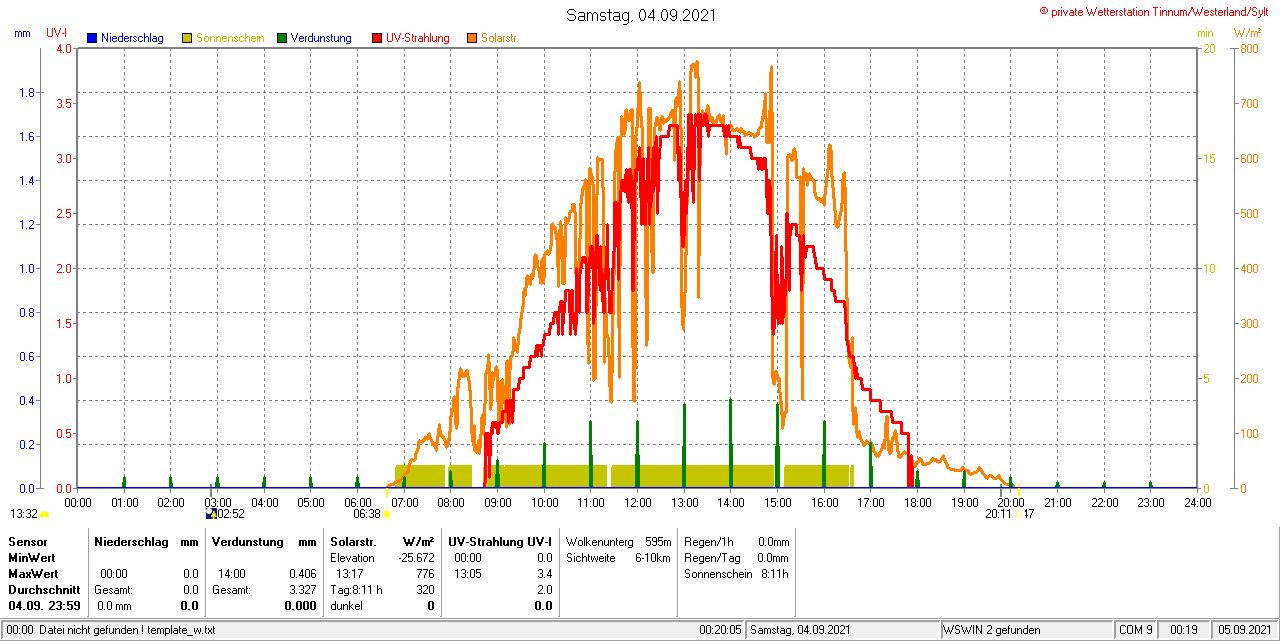
Task: Select the Solarstr. legend label
Action: click(x=499, y=38)
